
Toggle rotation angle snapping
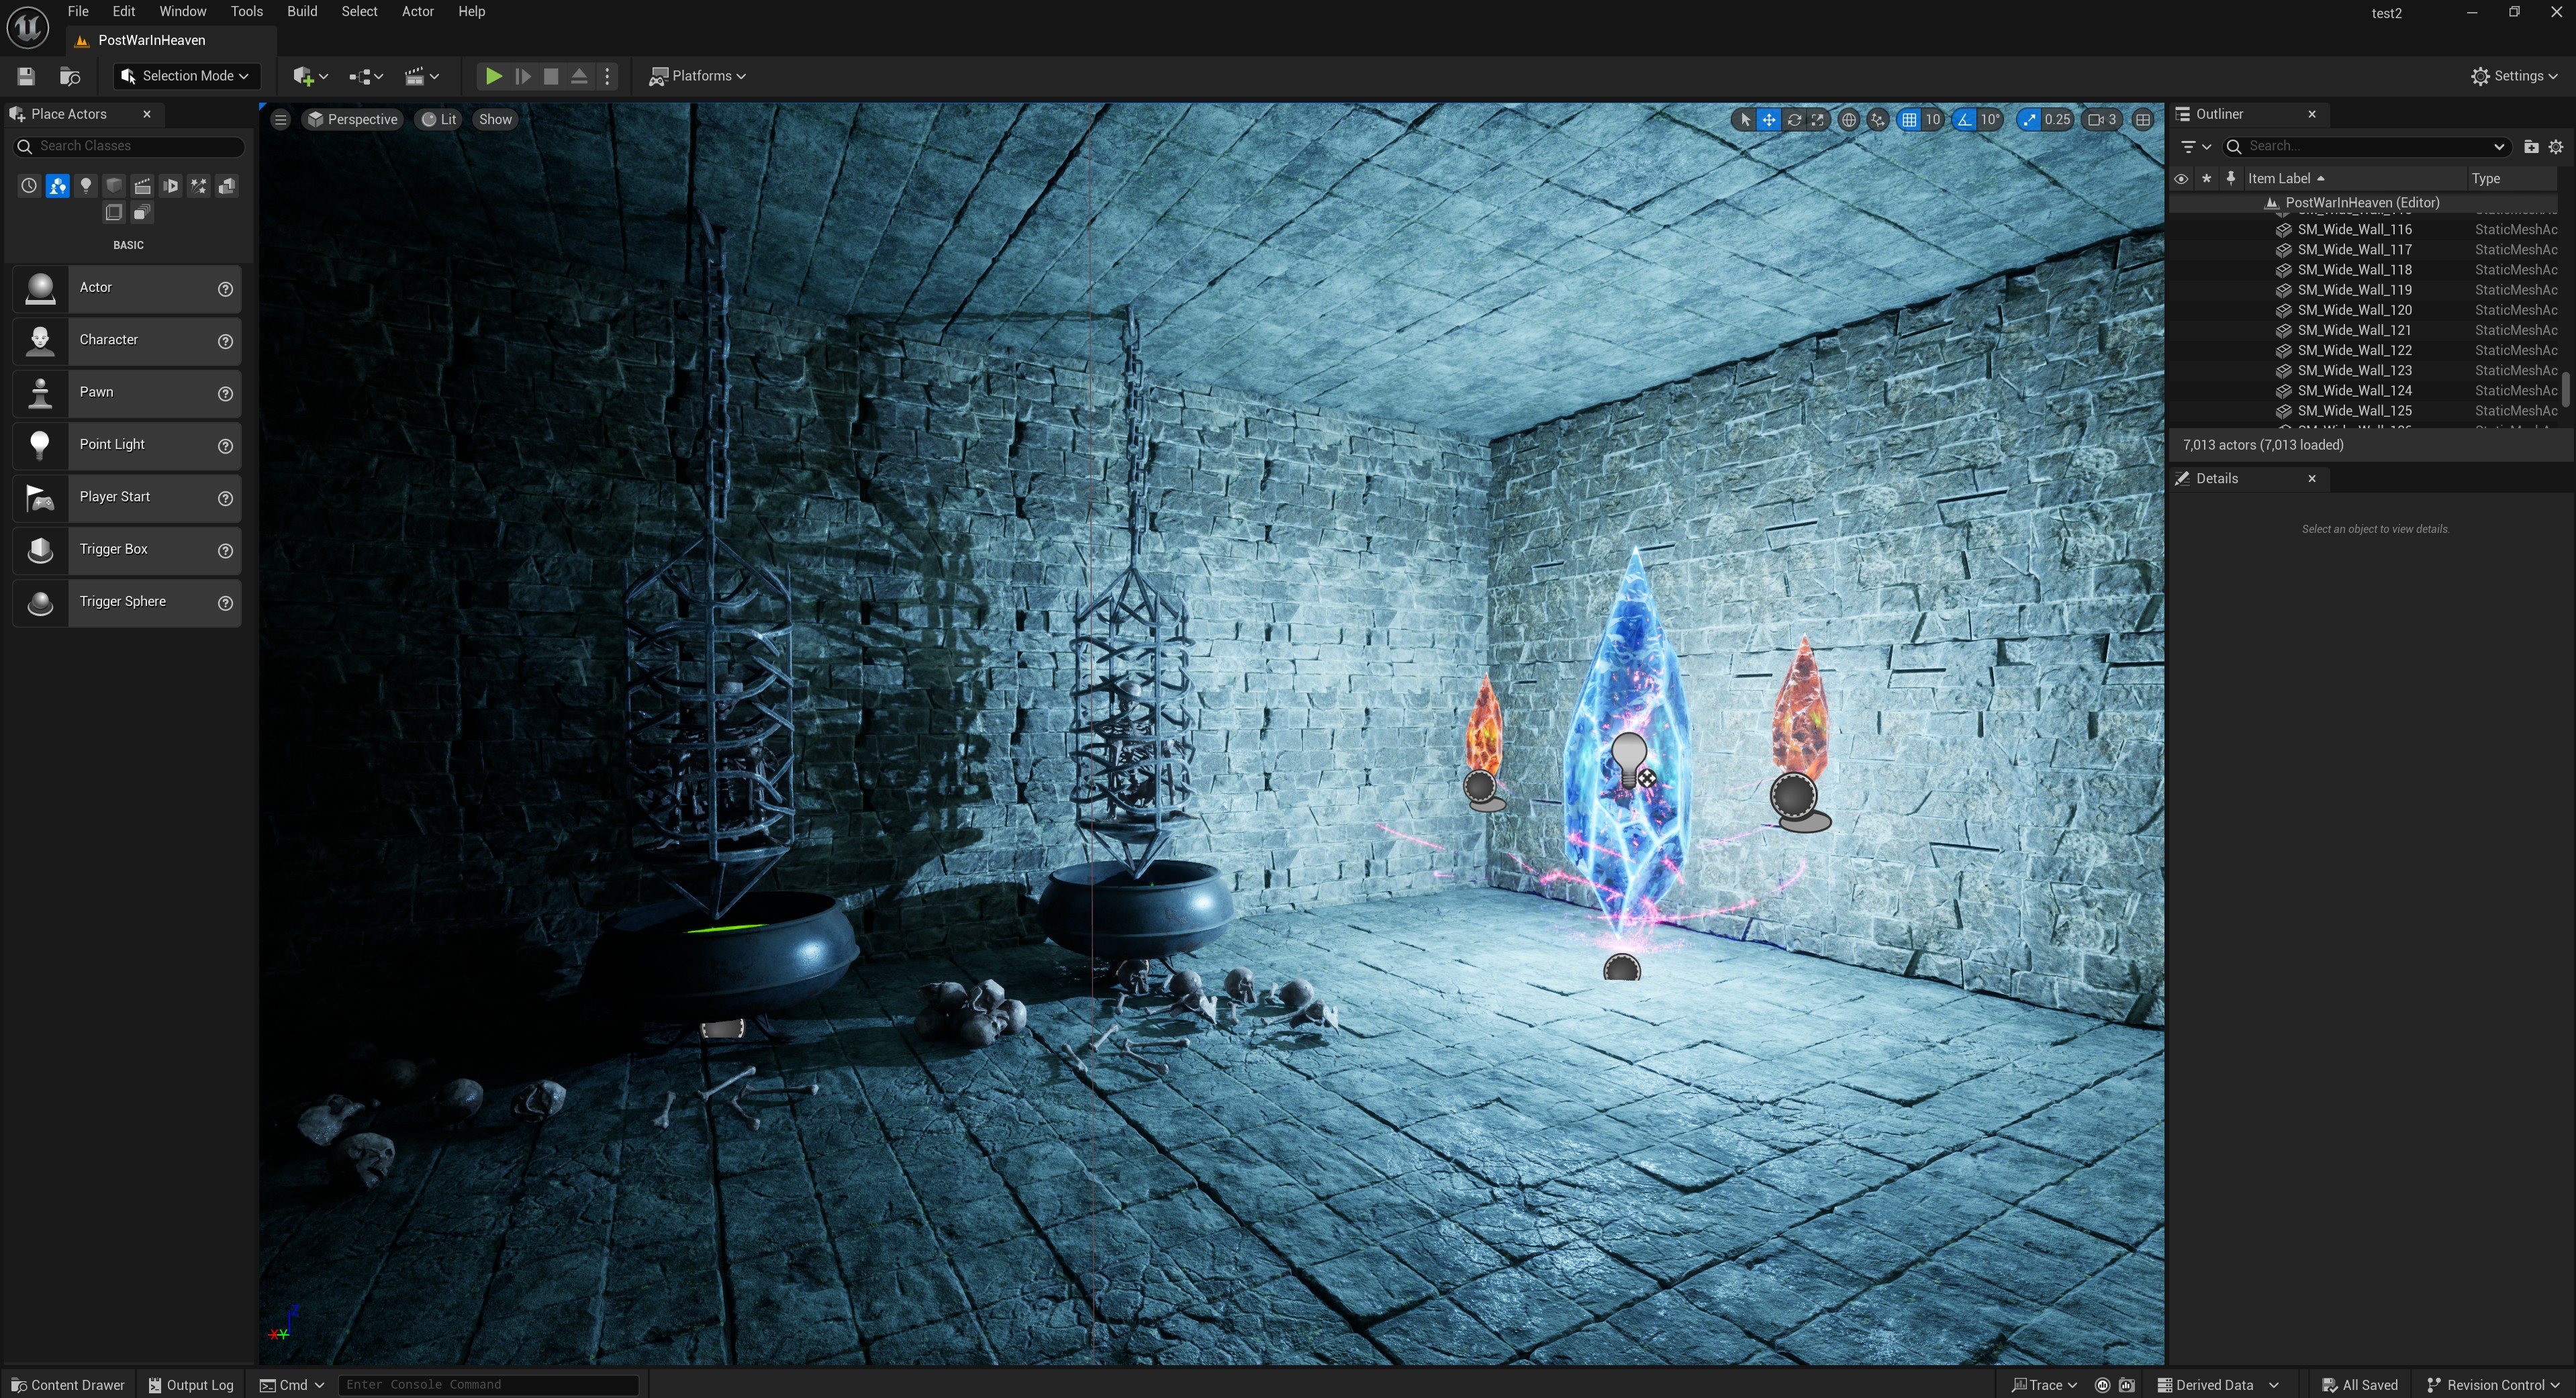1965,120
